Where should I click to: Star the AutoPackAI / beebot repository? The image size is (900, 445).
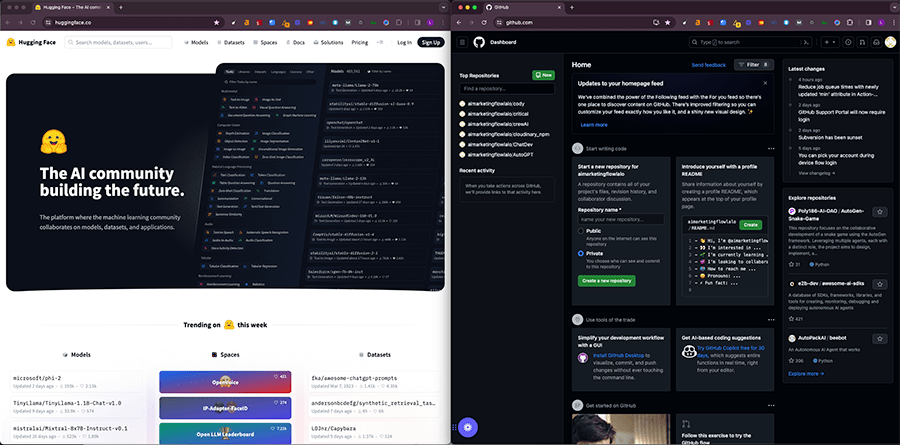[879, 339]
